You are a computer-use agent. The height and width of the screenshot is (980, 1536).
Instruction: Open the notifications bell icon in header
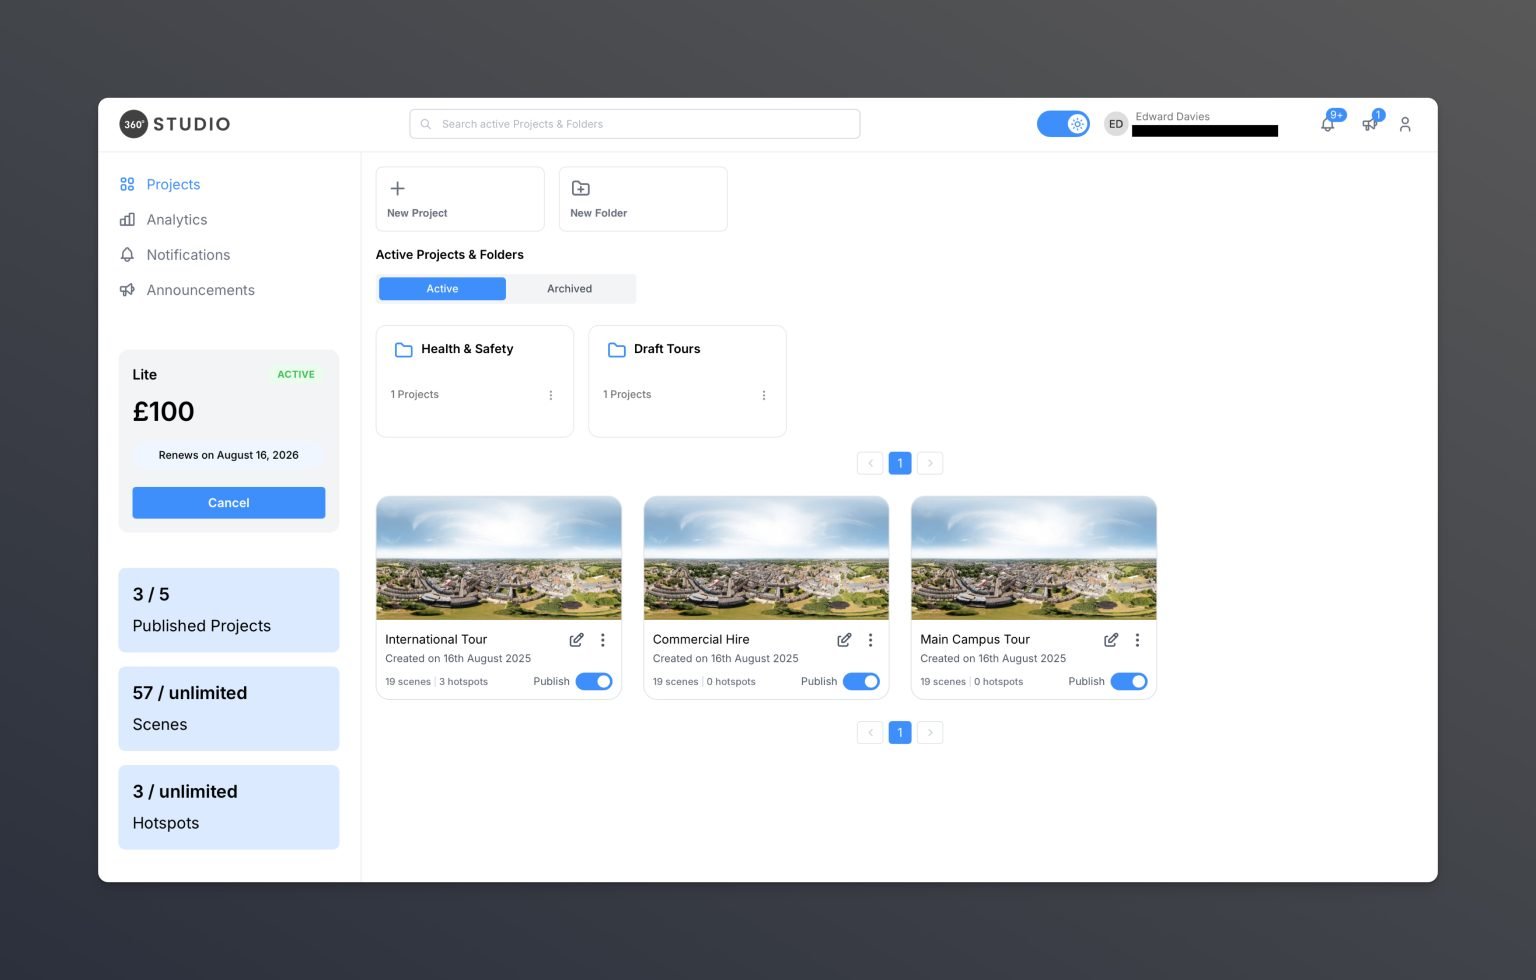pos(1328,124)
